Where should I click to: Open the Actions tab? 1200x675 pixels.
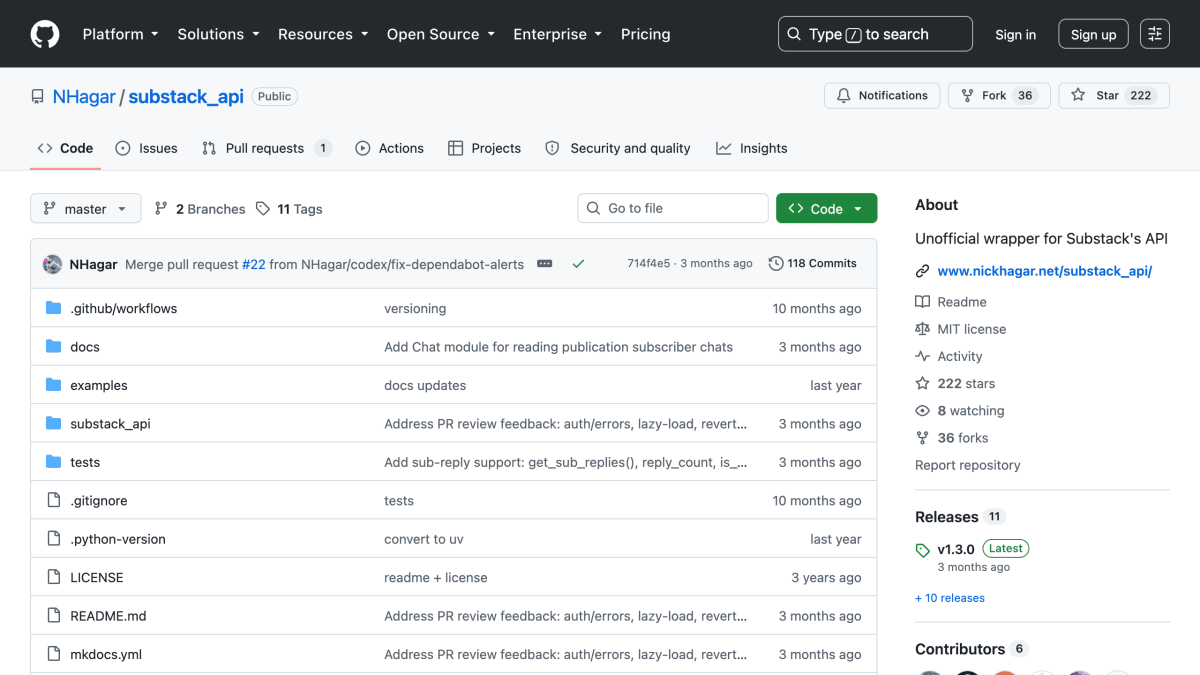(x=390, y=148)
